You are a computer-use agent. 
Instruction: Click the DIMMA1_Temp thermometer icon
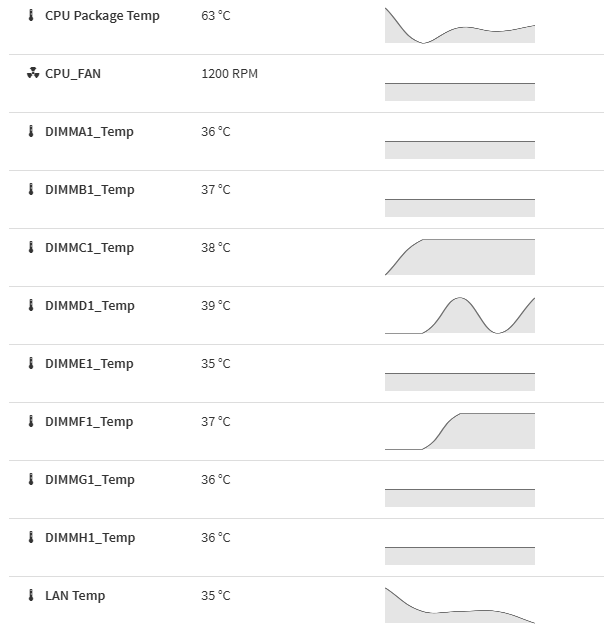(x=31, y=132)
